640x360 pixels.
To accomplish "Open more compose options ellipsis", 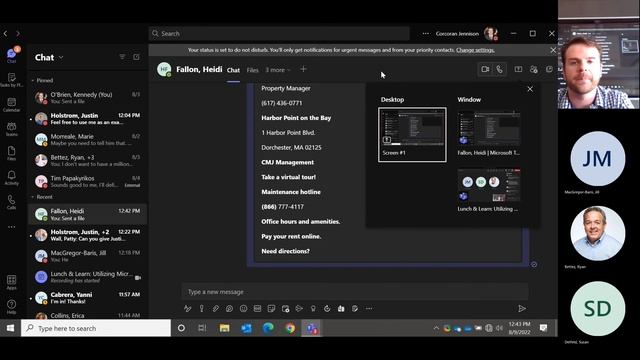I will point(369,309).
